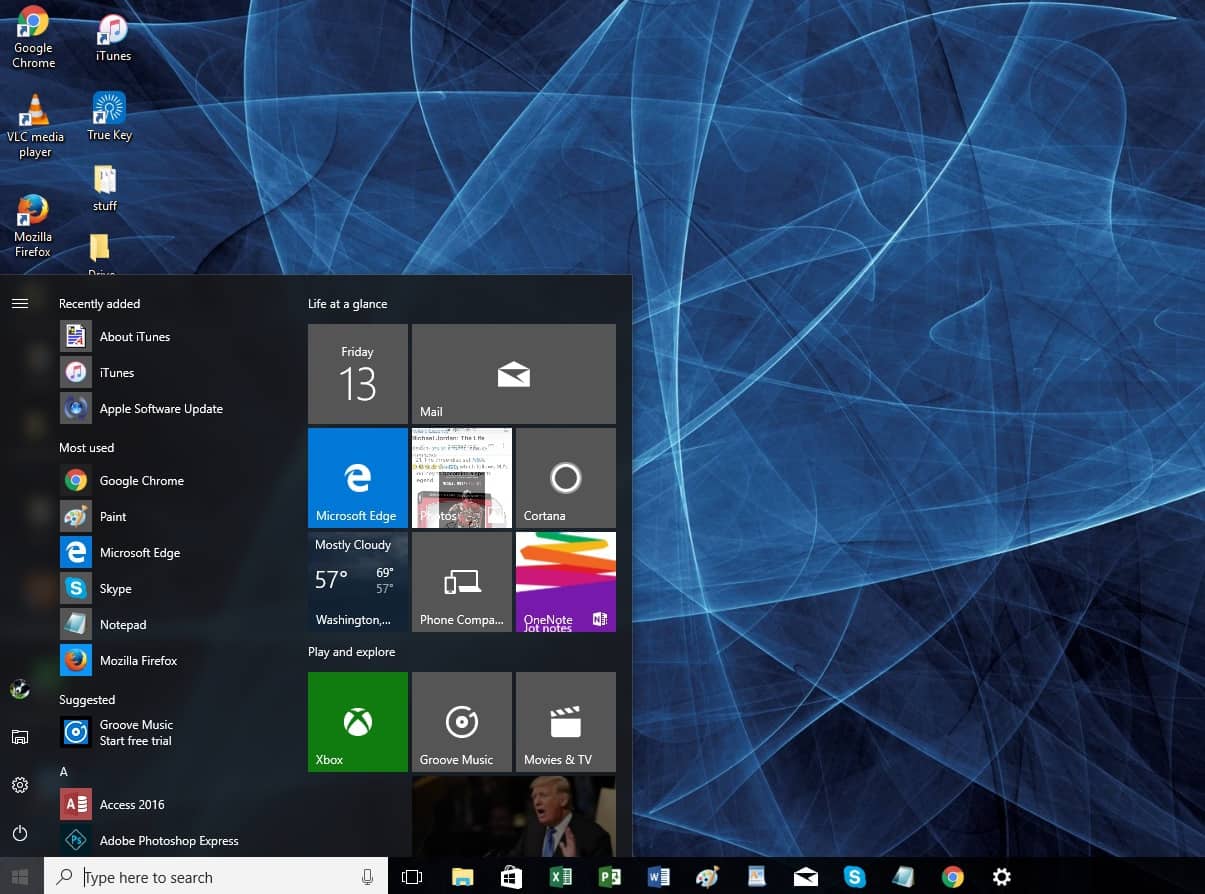This screenshot has height=894, width=1205.
Task: Open the Movies & TV tile
Action: [566, 722]
